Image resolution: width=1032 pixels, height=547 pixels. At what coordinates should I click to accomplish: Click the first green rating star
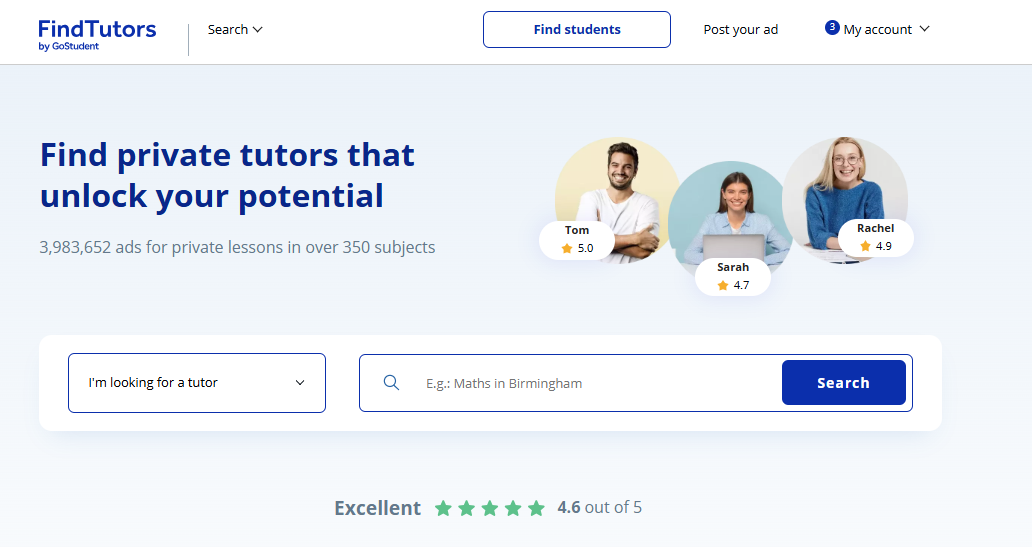click(x=443, y=508)
